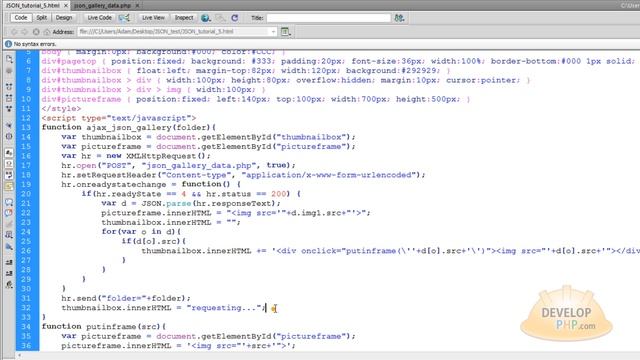Collapse the full tag using the coding toolbar
Screen dimensions: 640x360
pyautogui.click(x=9, y=87)
